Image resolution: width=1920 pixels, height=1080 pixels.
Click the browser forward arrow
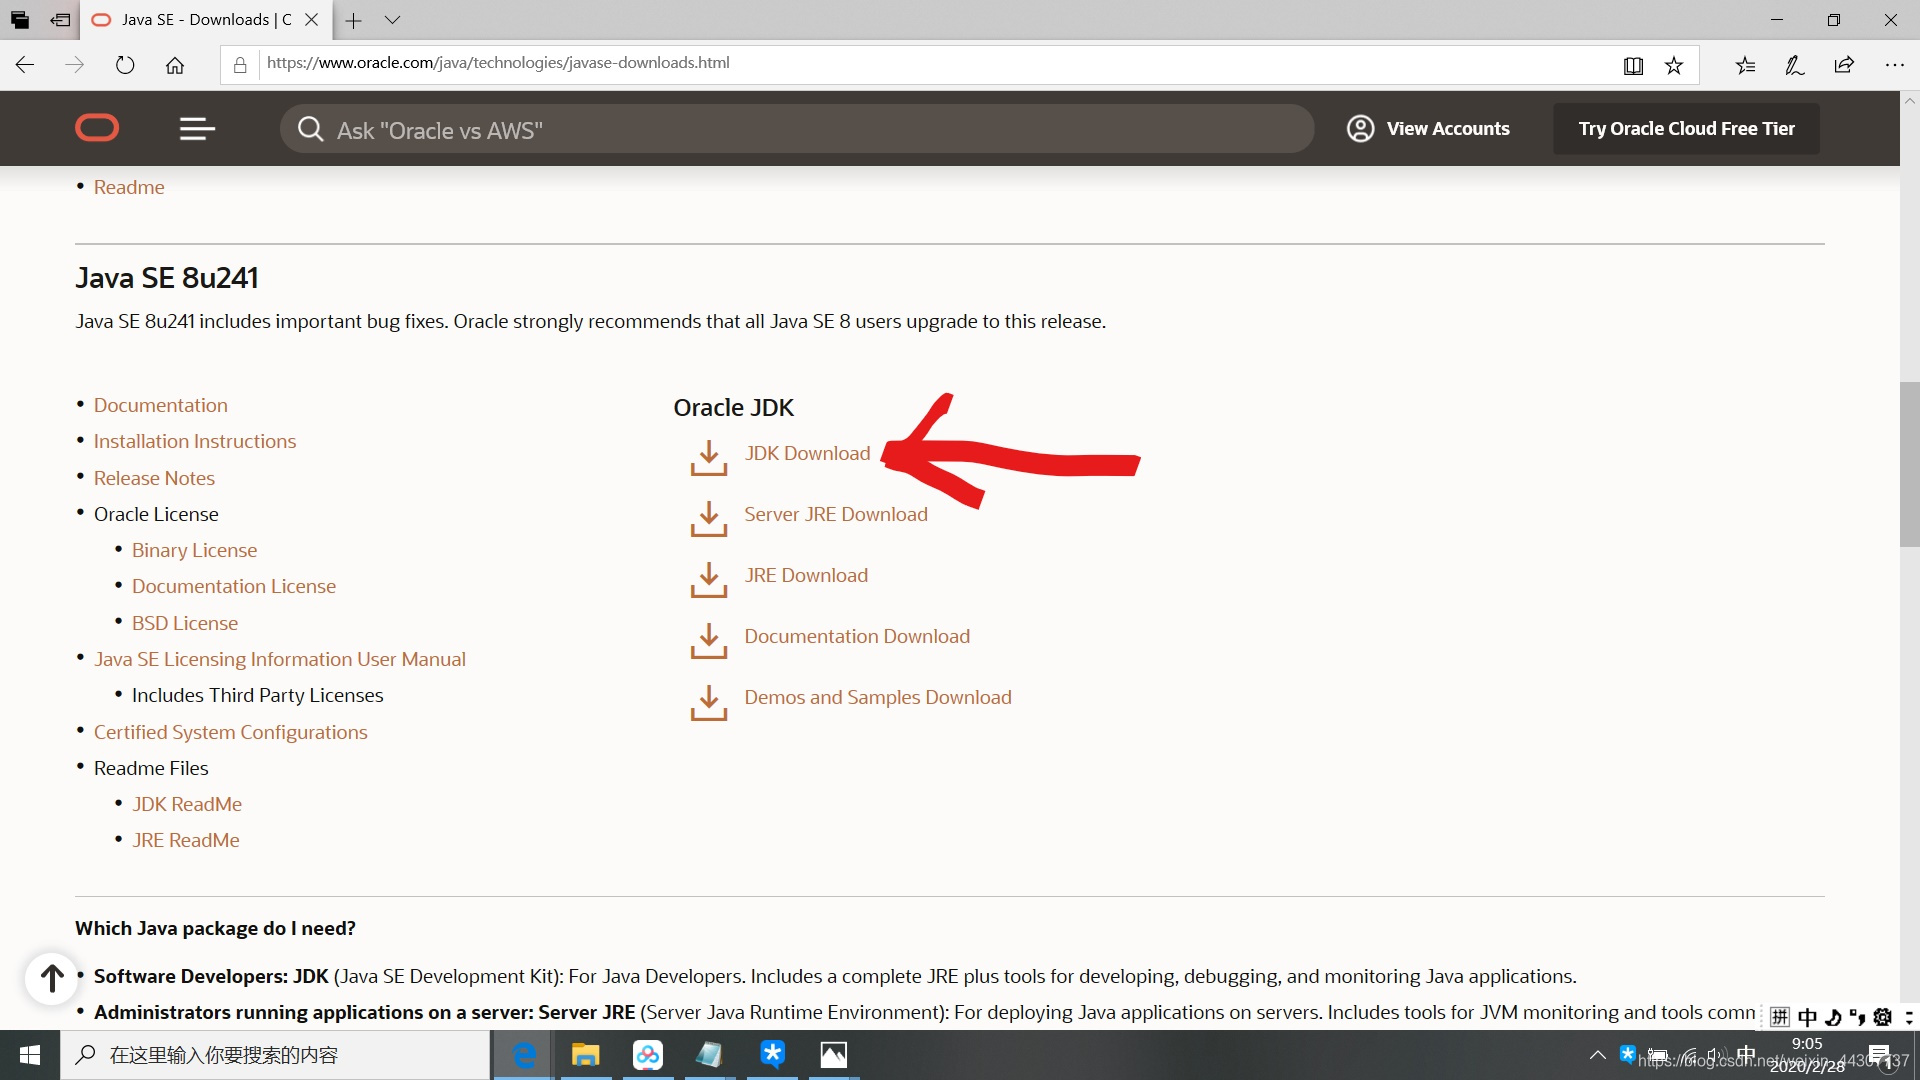coord(75,65)
